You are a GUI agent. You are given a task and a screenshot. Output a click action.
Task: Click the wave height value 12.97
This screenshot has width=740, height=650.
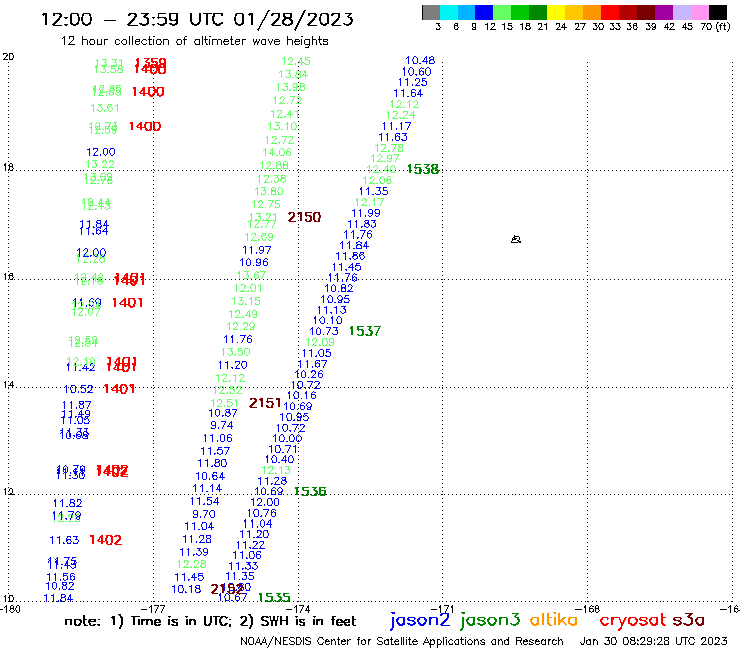tap(385, 159)
